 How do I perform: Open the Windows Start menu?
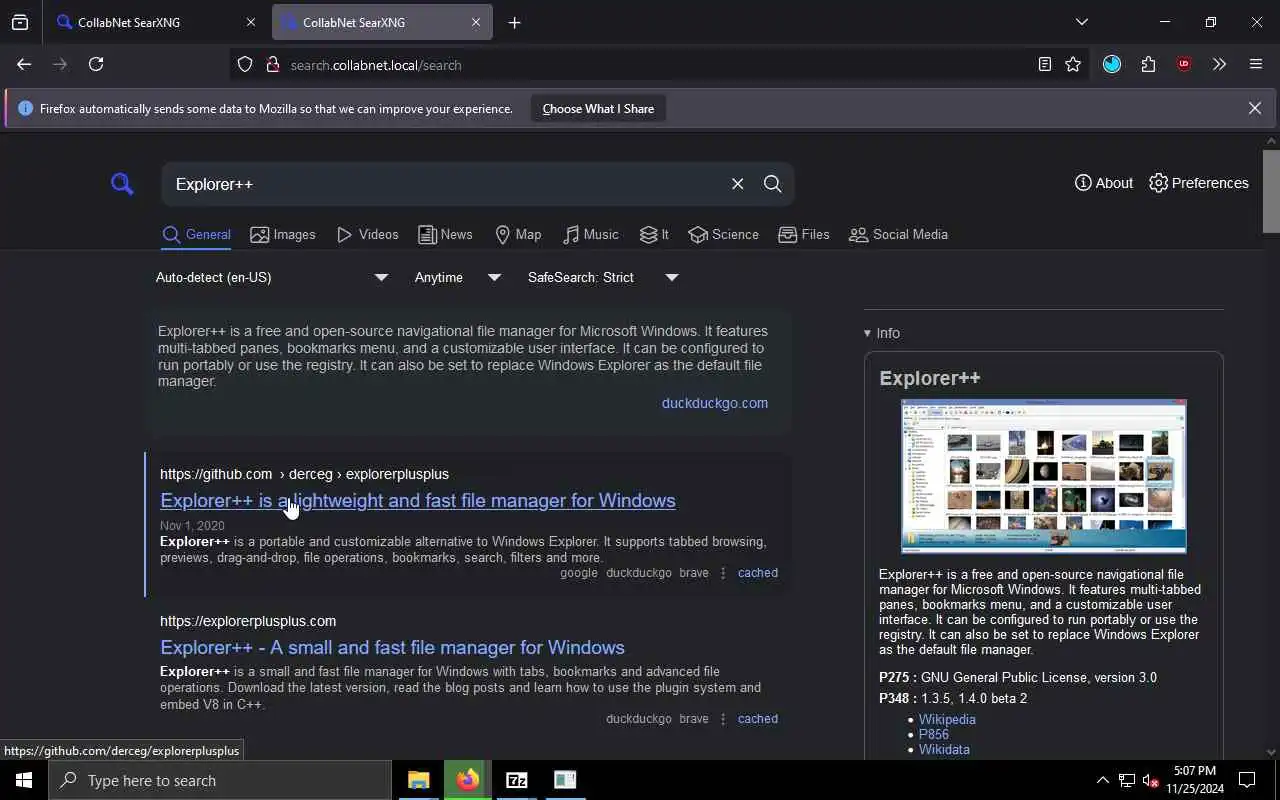(x=24, y=780)
